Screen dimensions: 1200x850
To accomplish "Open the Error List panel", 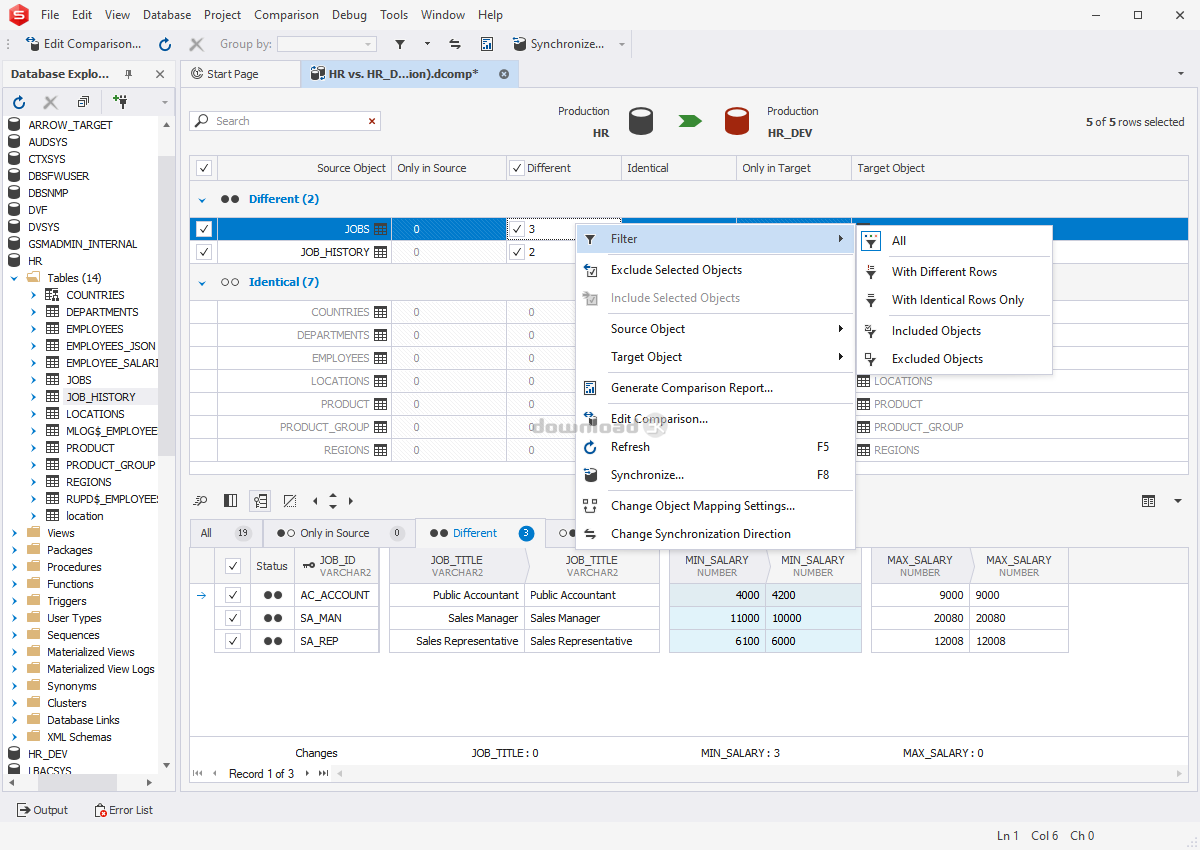I will pyautogui.click(x=123, y=810).
